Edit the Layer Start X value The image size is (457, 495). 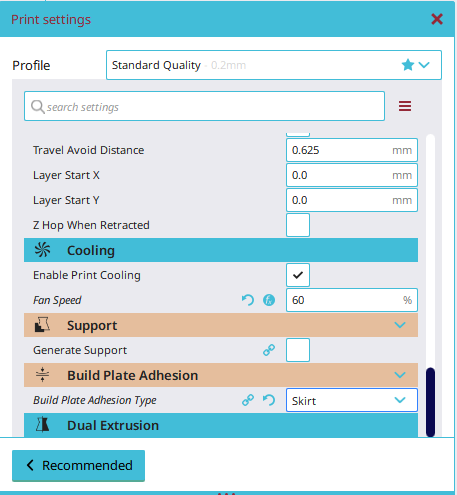point(352,175)
